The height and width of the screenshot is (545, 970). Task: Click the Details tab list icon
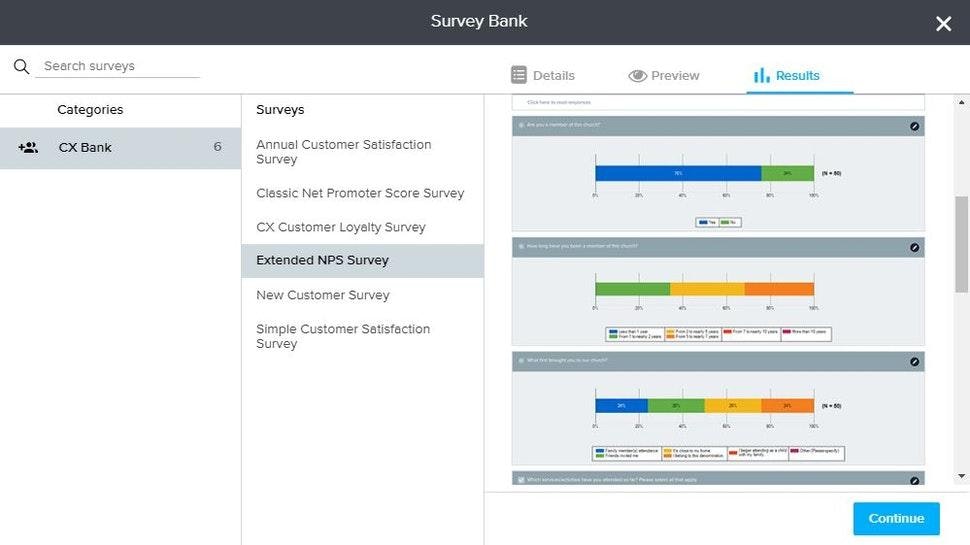518,75
